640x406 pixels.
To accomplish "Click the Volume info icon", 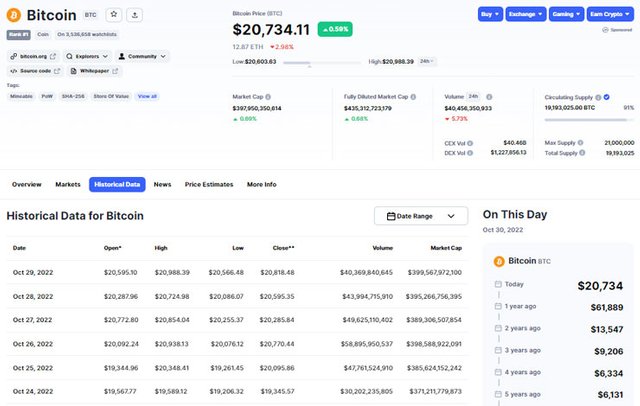I will click(x=489, y=97).
